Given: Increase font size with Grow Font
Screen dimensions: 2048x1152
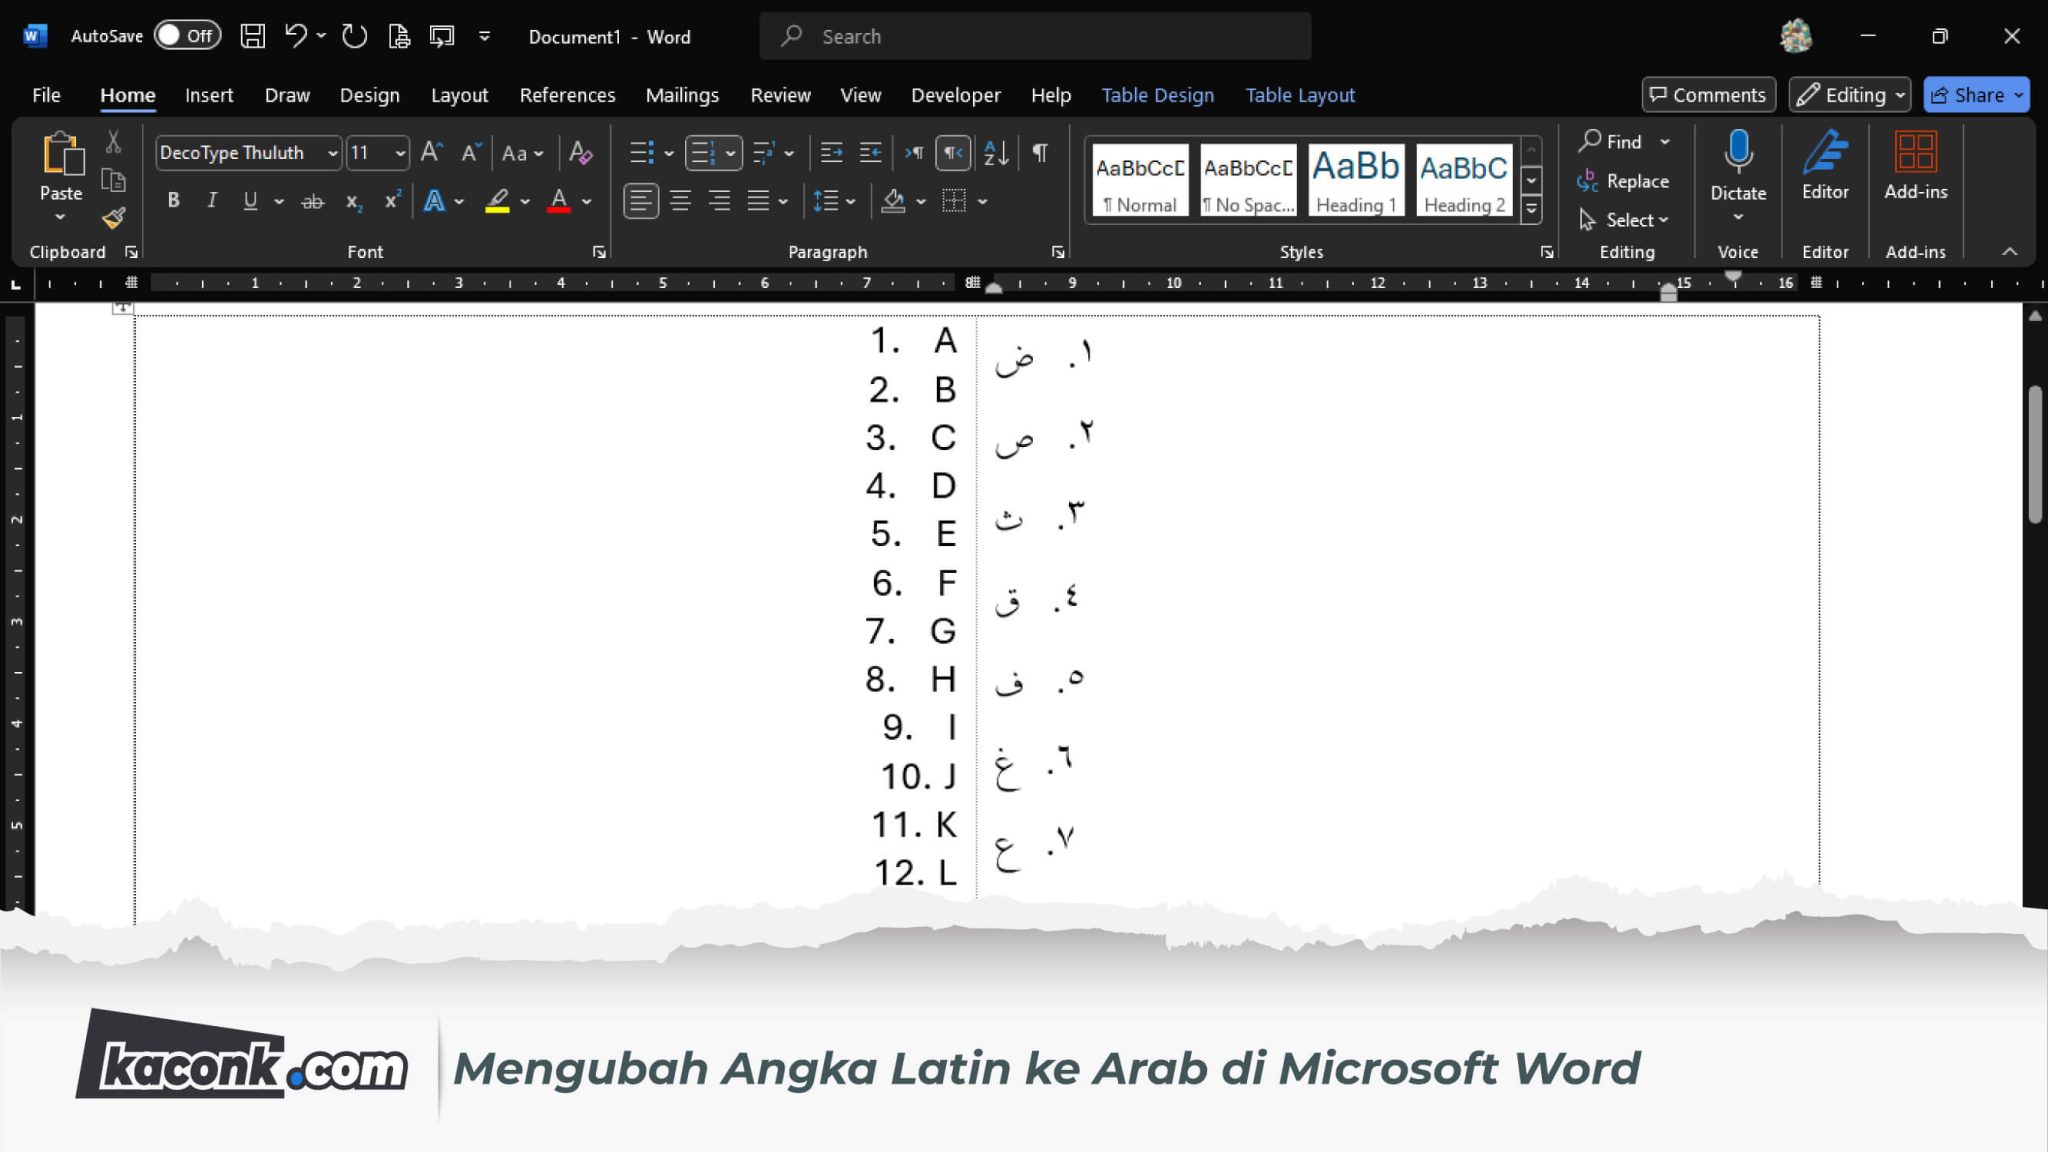Looking at the screenshot, I should [x=430, y=152].
